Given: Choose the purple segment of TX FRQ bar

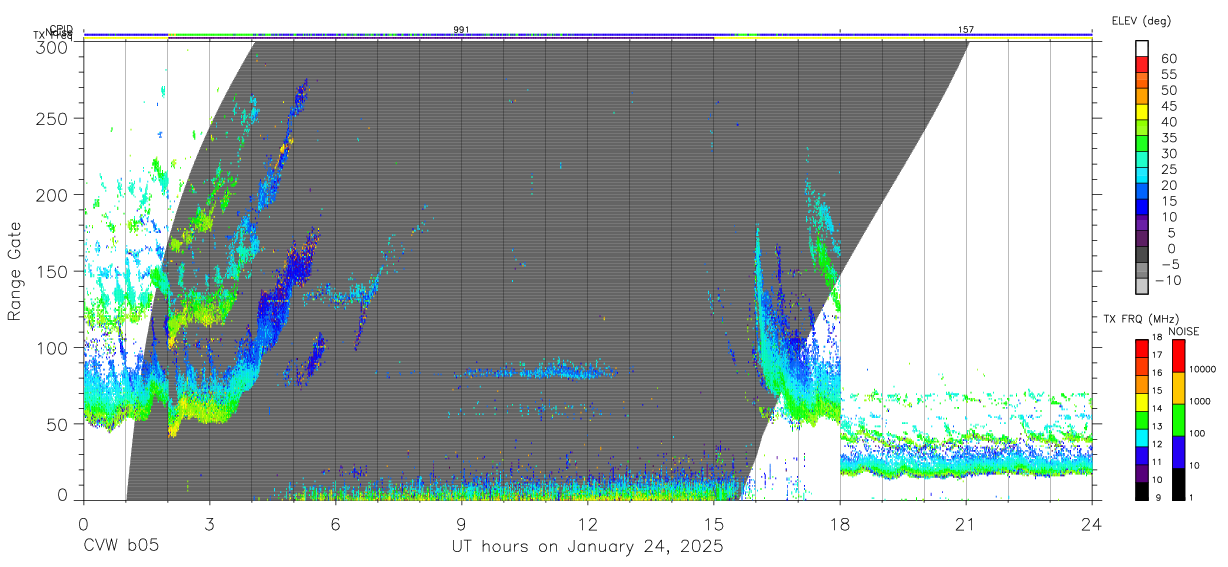Looking at the screenshot, I should pyautogui.click(x=1141, y=472).
